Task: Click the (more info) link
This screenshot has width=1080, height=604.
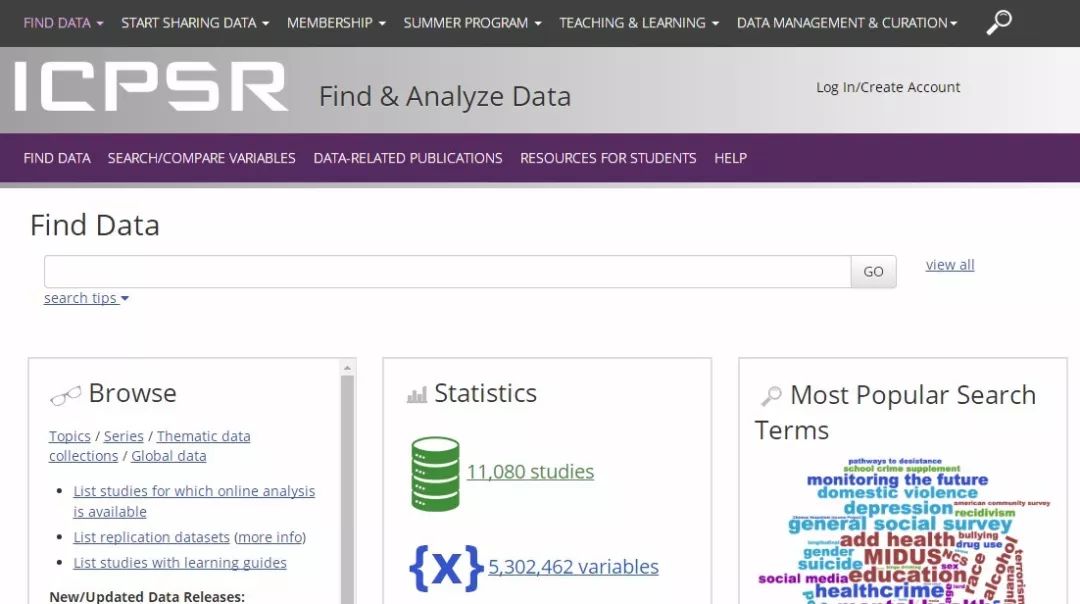Action: [x=270, y=537]
